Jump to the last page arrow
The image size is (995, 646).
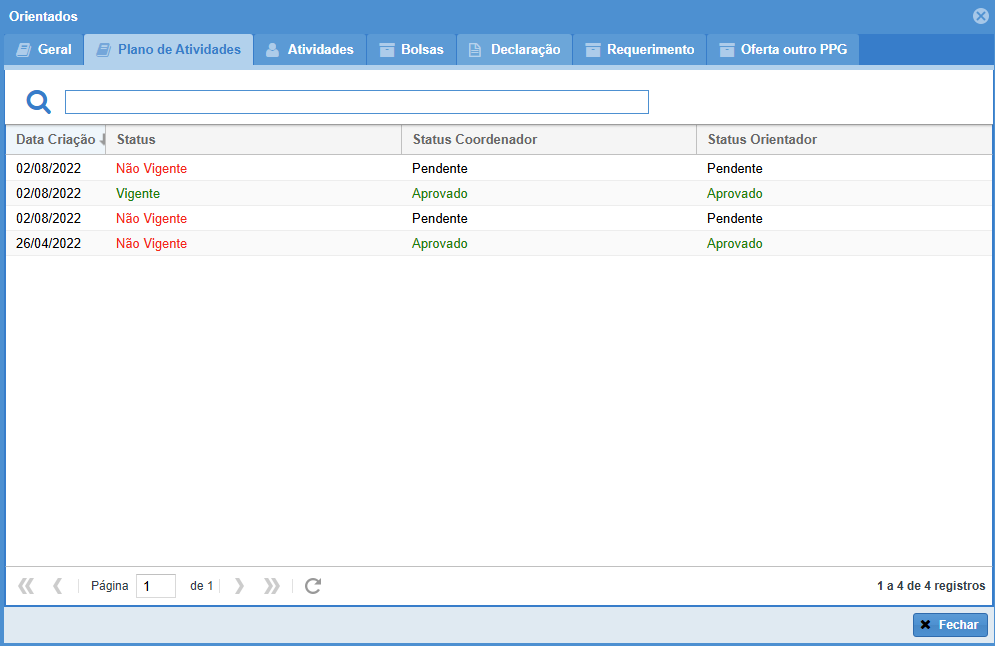pos(271,586)
